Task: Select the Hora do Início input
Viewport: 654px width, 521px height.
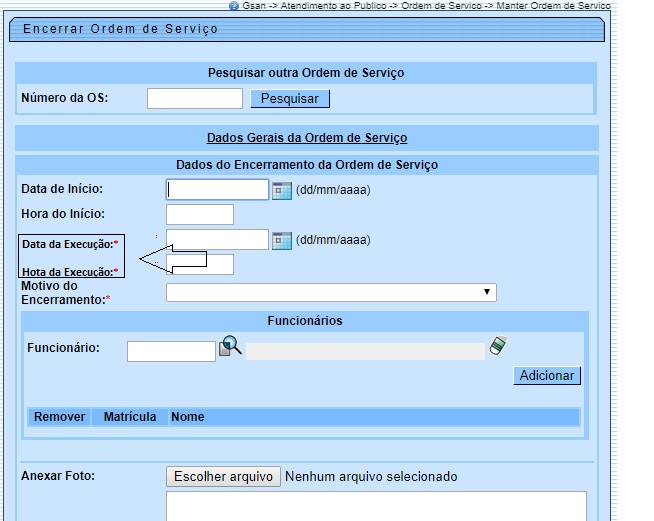Action: point(200,215)
